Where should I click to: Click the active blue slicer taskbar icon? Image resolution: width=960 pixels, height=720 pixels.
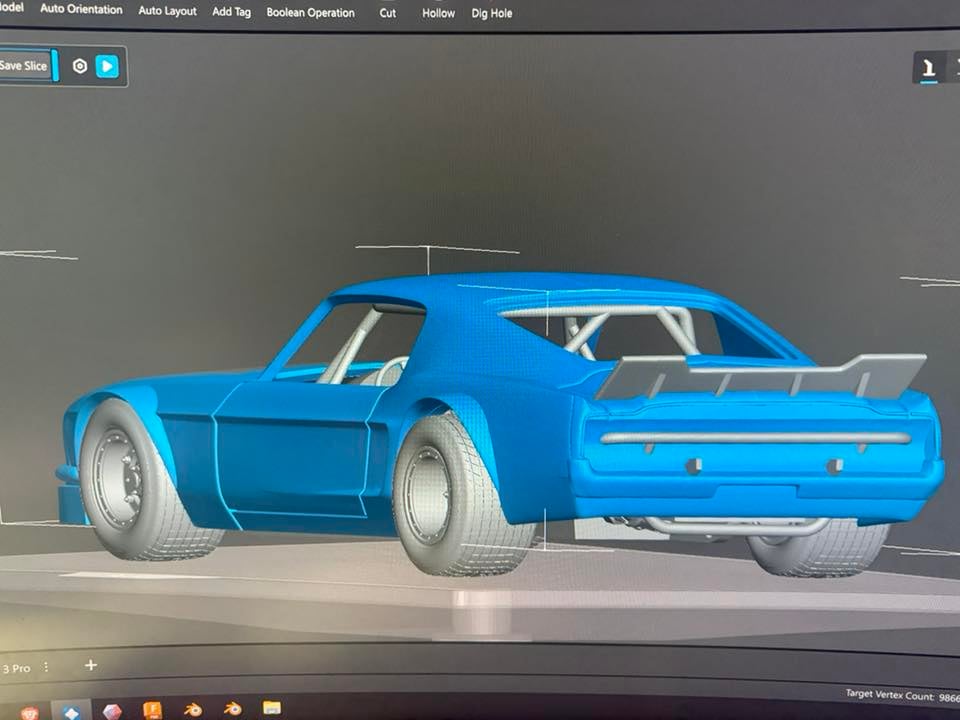click(x=71, y=711)
